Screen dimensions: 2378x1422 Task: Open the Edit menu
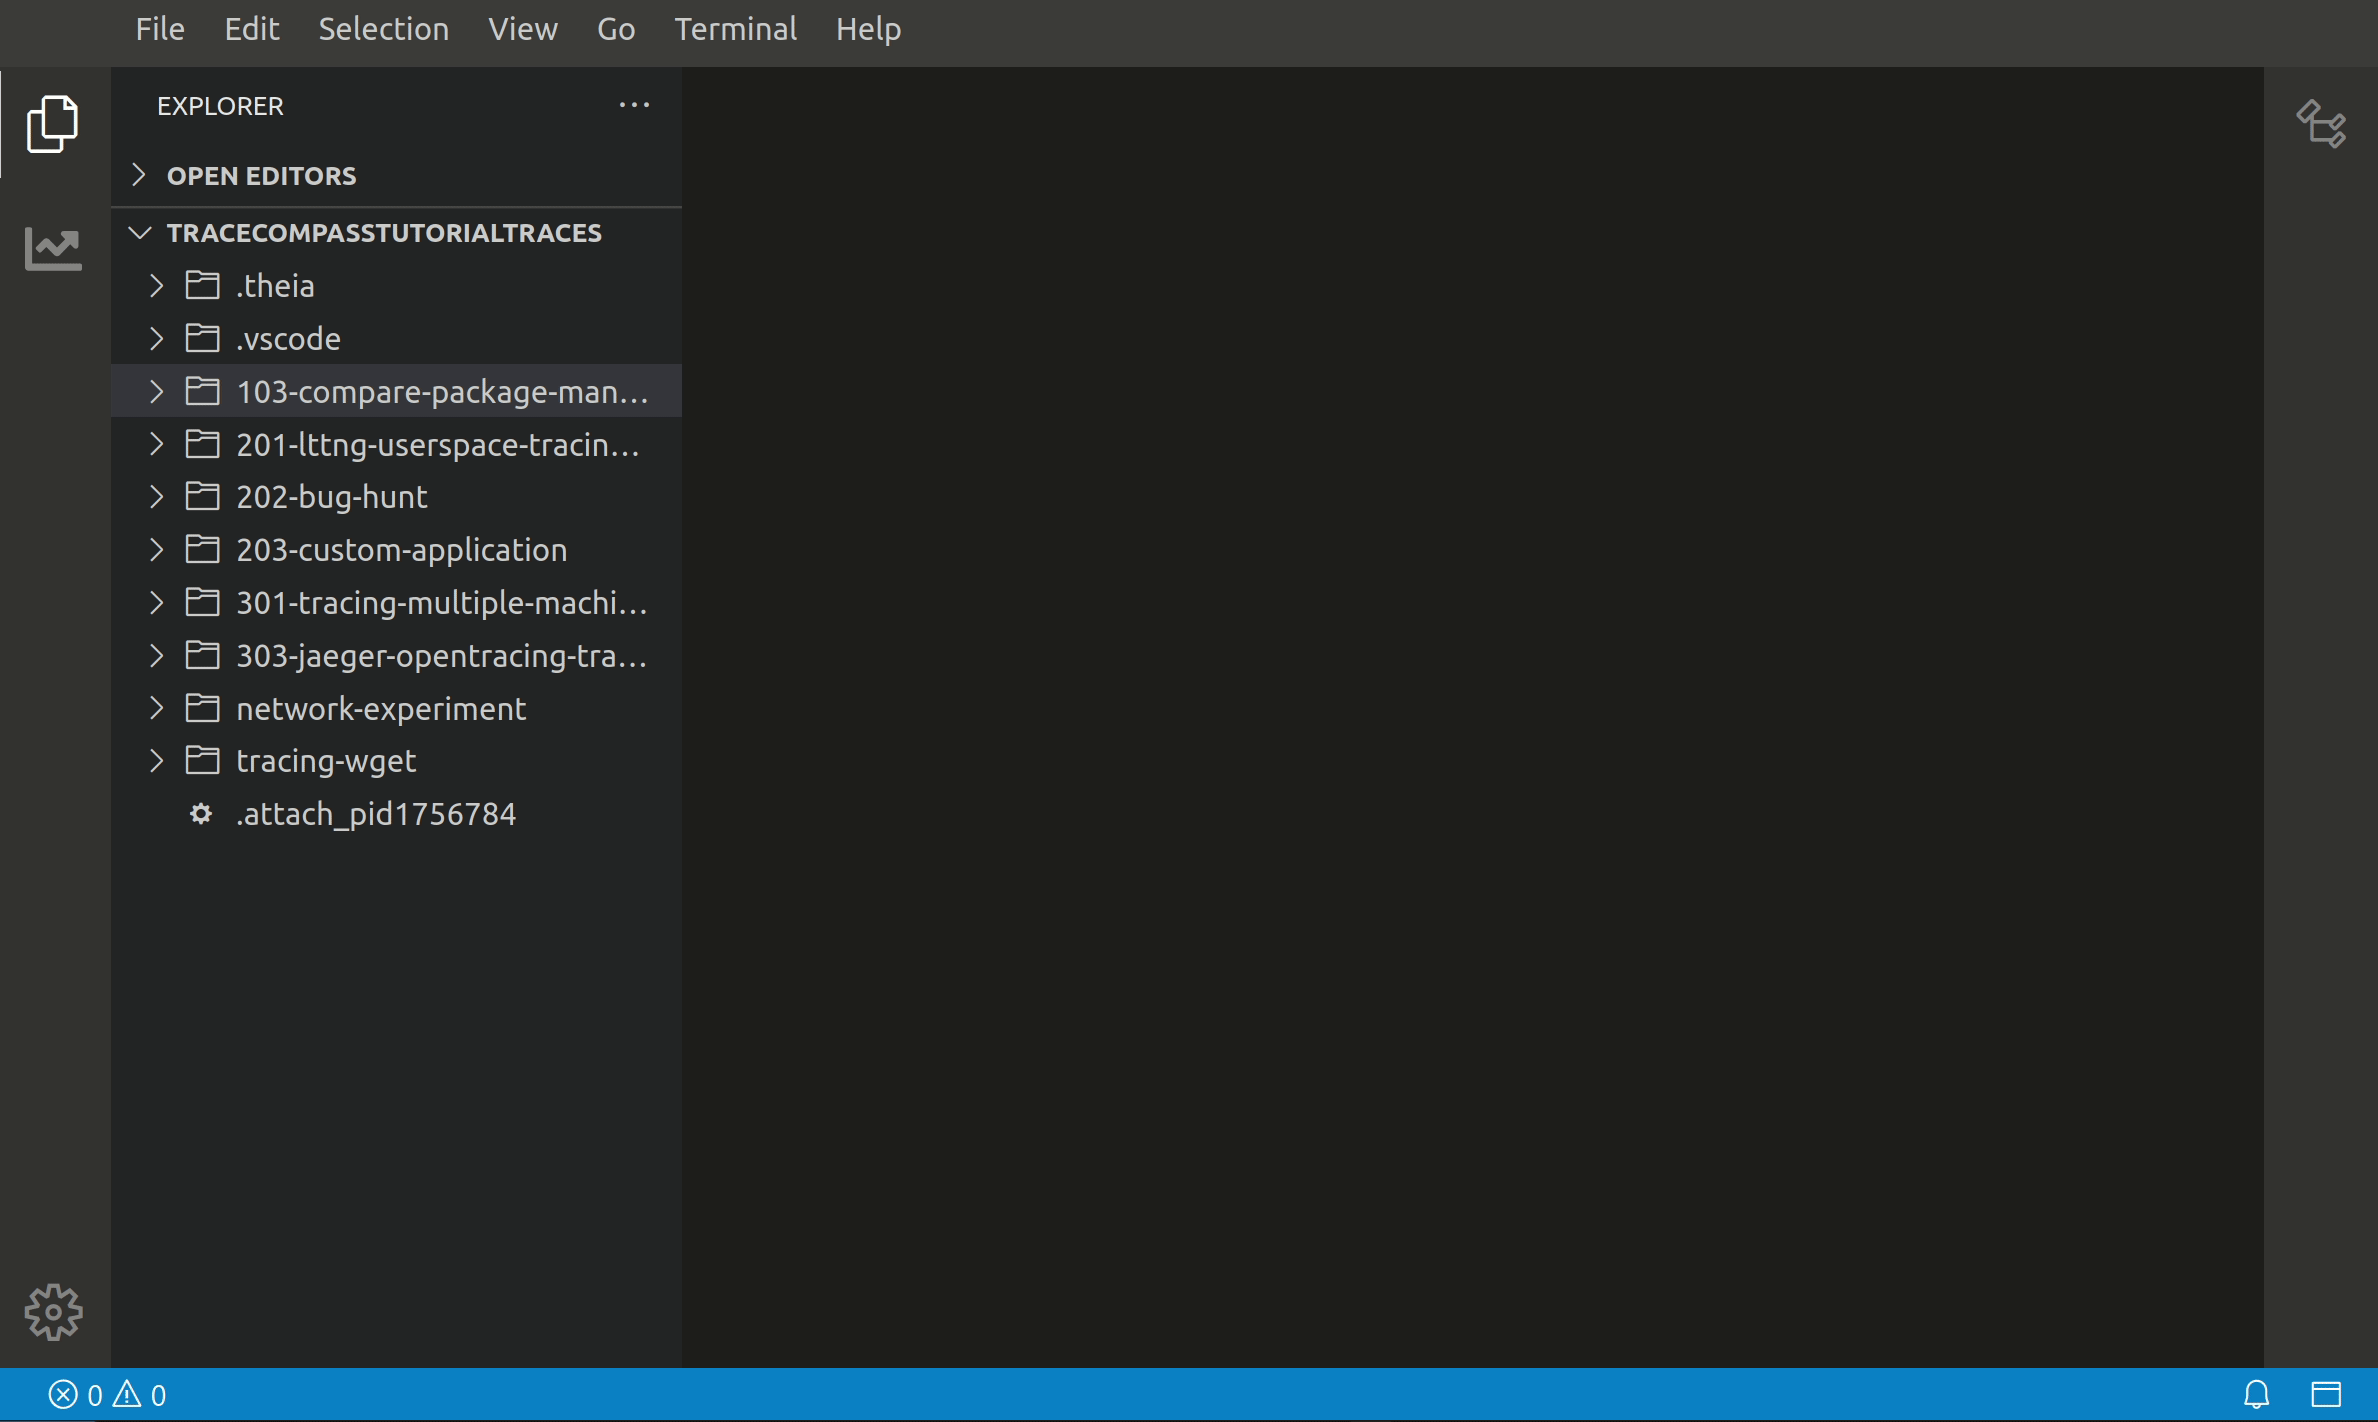pyautogui.click(x=251, y=29)
